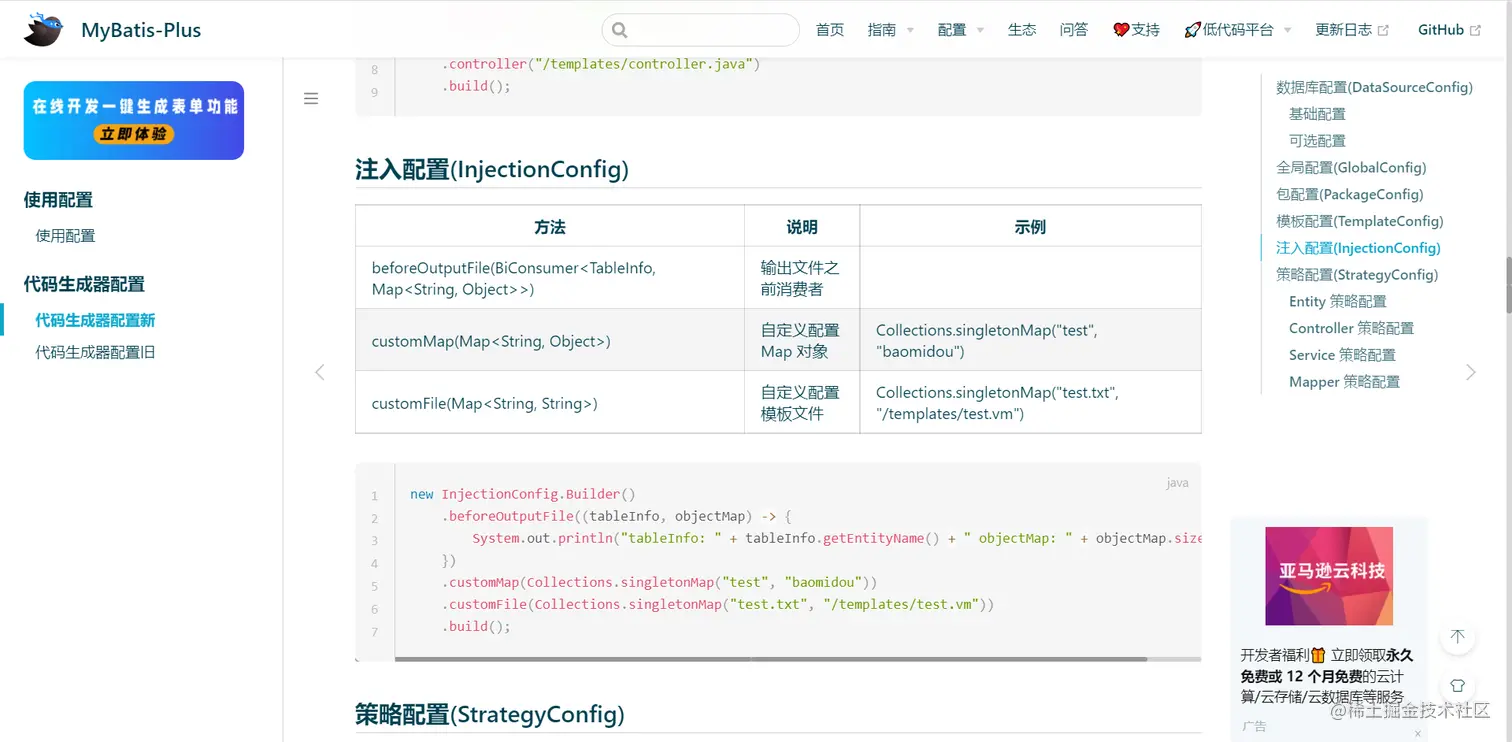Go to the 问答 nav item

(1074, 30)
